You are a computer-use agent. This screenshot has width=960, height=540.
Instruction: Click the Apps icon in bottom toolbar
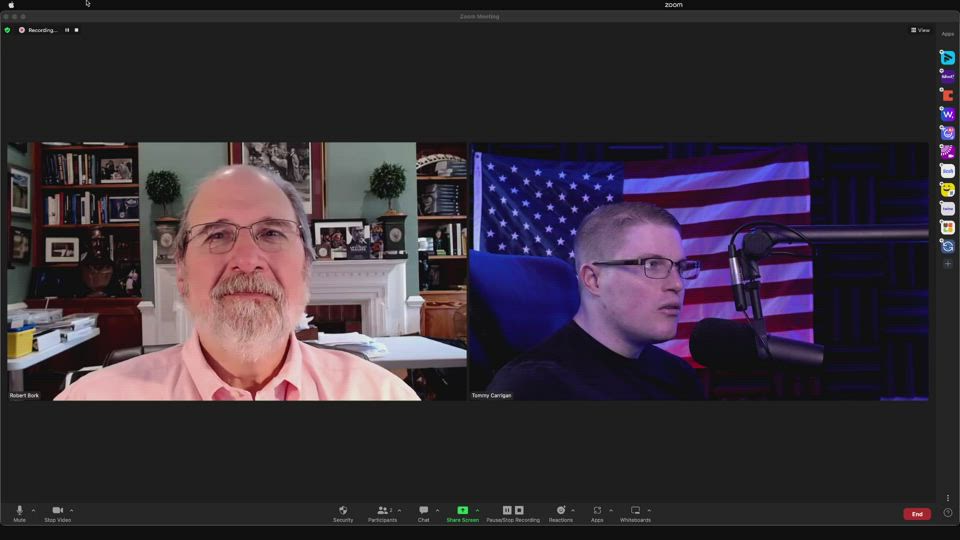click(597, 513)
